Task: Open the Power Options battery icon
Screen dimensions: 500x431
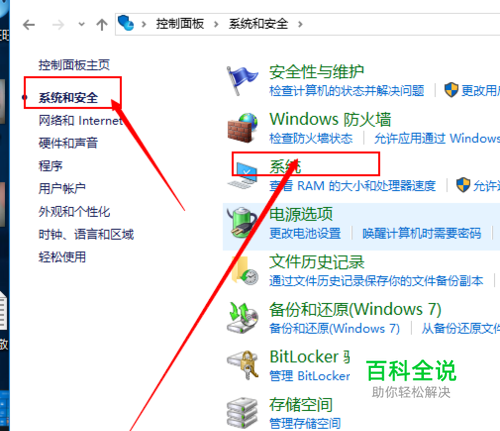Action: [x=242, y=222]
